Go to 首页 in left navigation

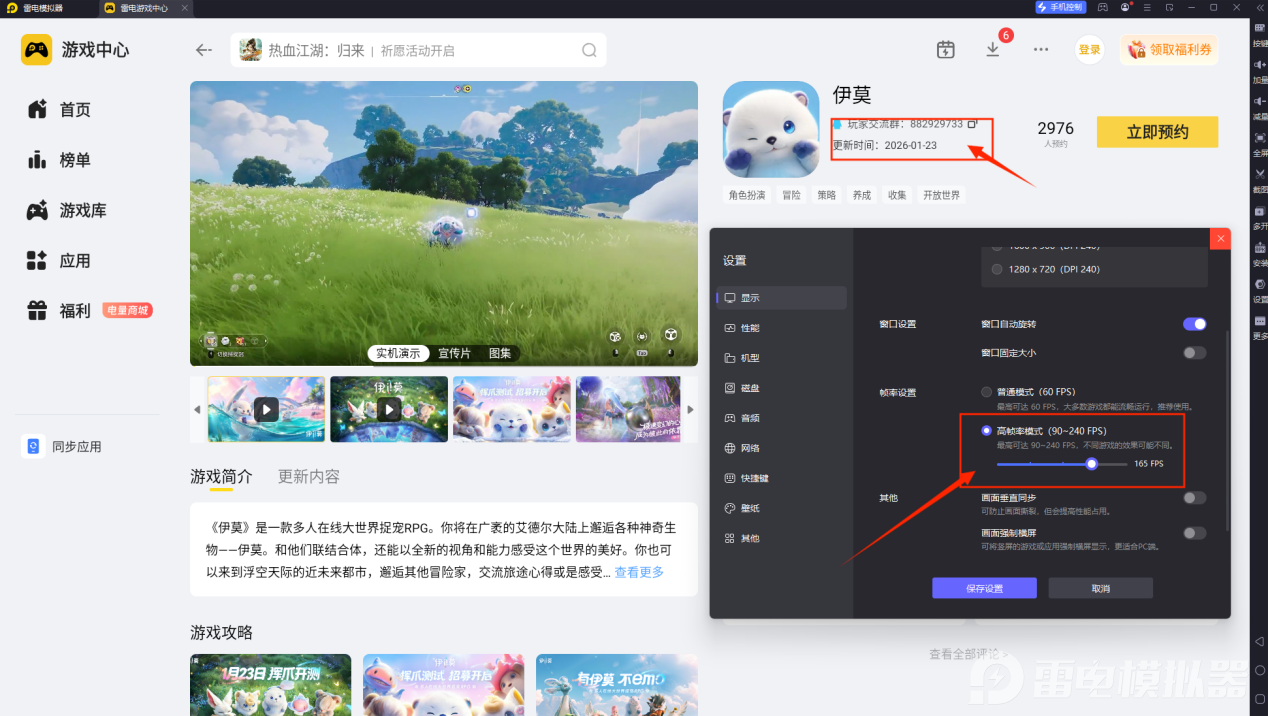point(60,110)
